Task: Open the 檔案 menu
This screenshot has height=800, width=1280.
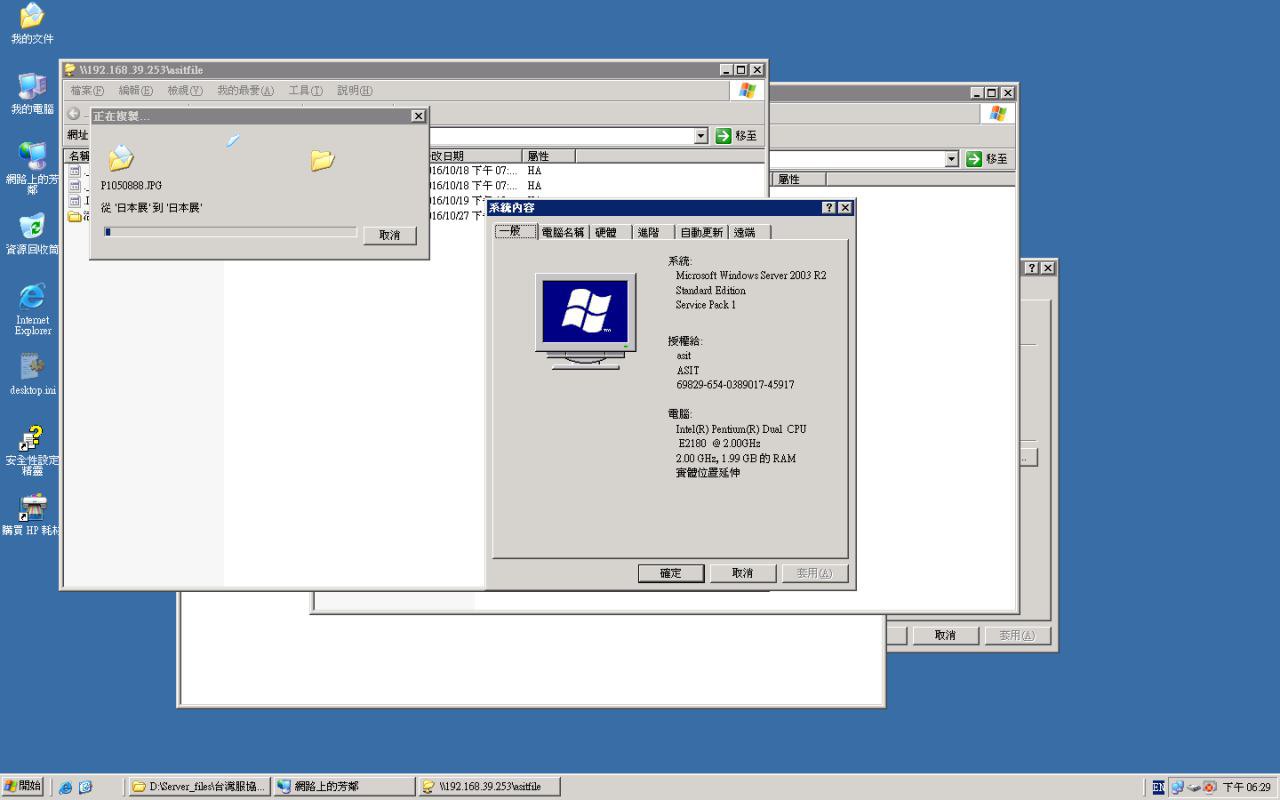Action: click(x=87, y=91)
